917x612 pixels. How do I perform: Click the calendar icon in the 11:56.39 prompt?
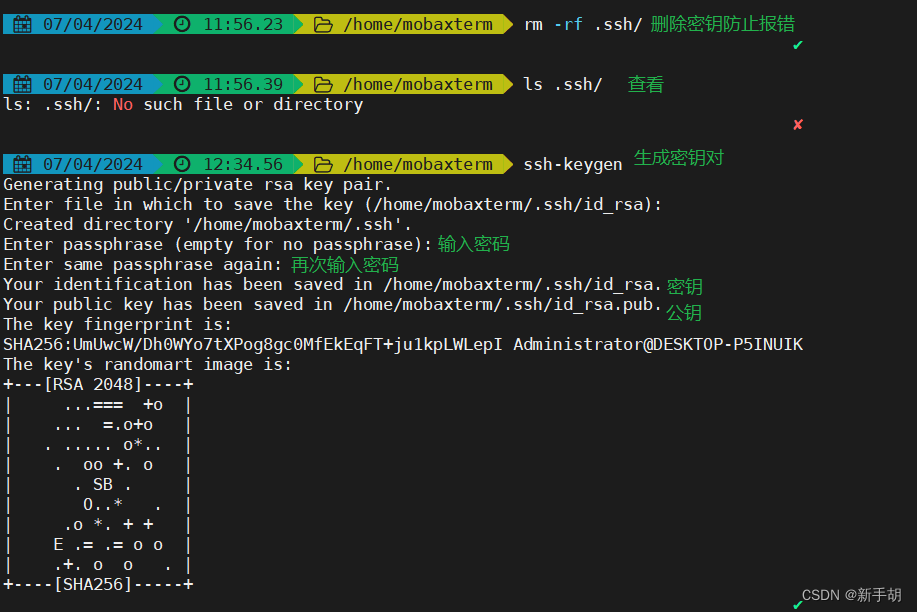(22, 84)
